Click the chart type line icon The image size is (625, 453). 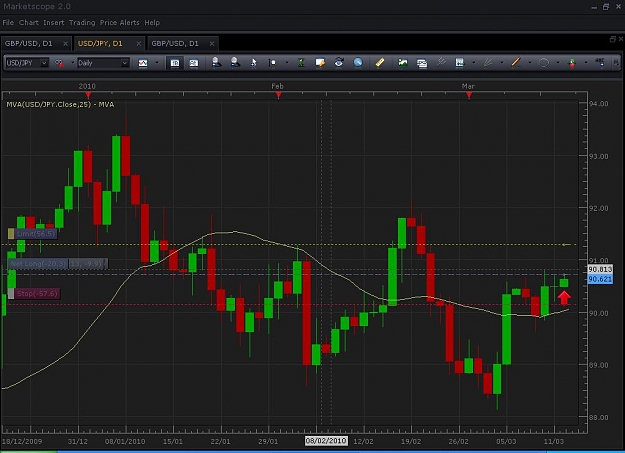[x=143, y=63]
